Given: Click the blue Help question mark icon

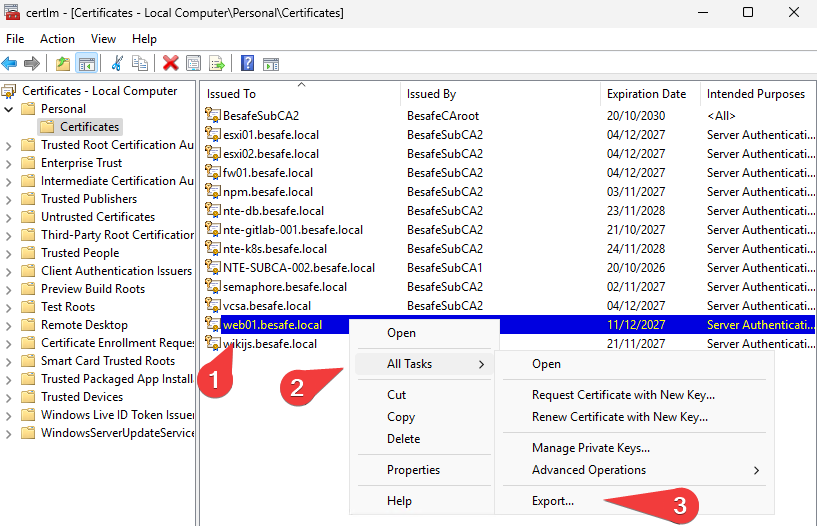Looking at the screenshot, I should point(247,64).
